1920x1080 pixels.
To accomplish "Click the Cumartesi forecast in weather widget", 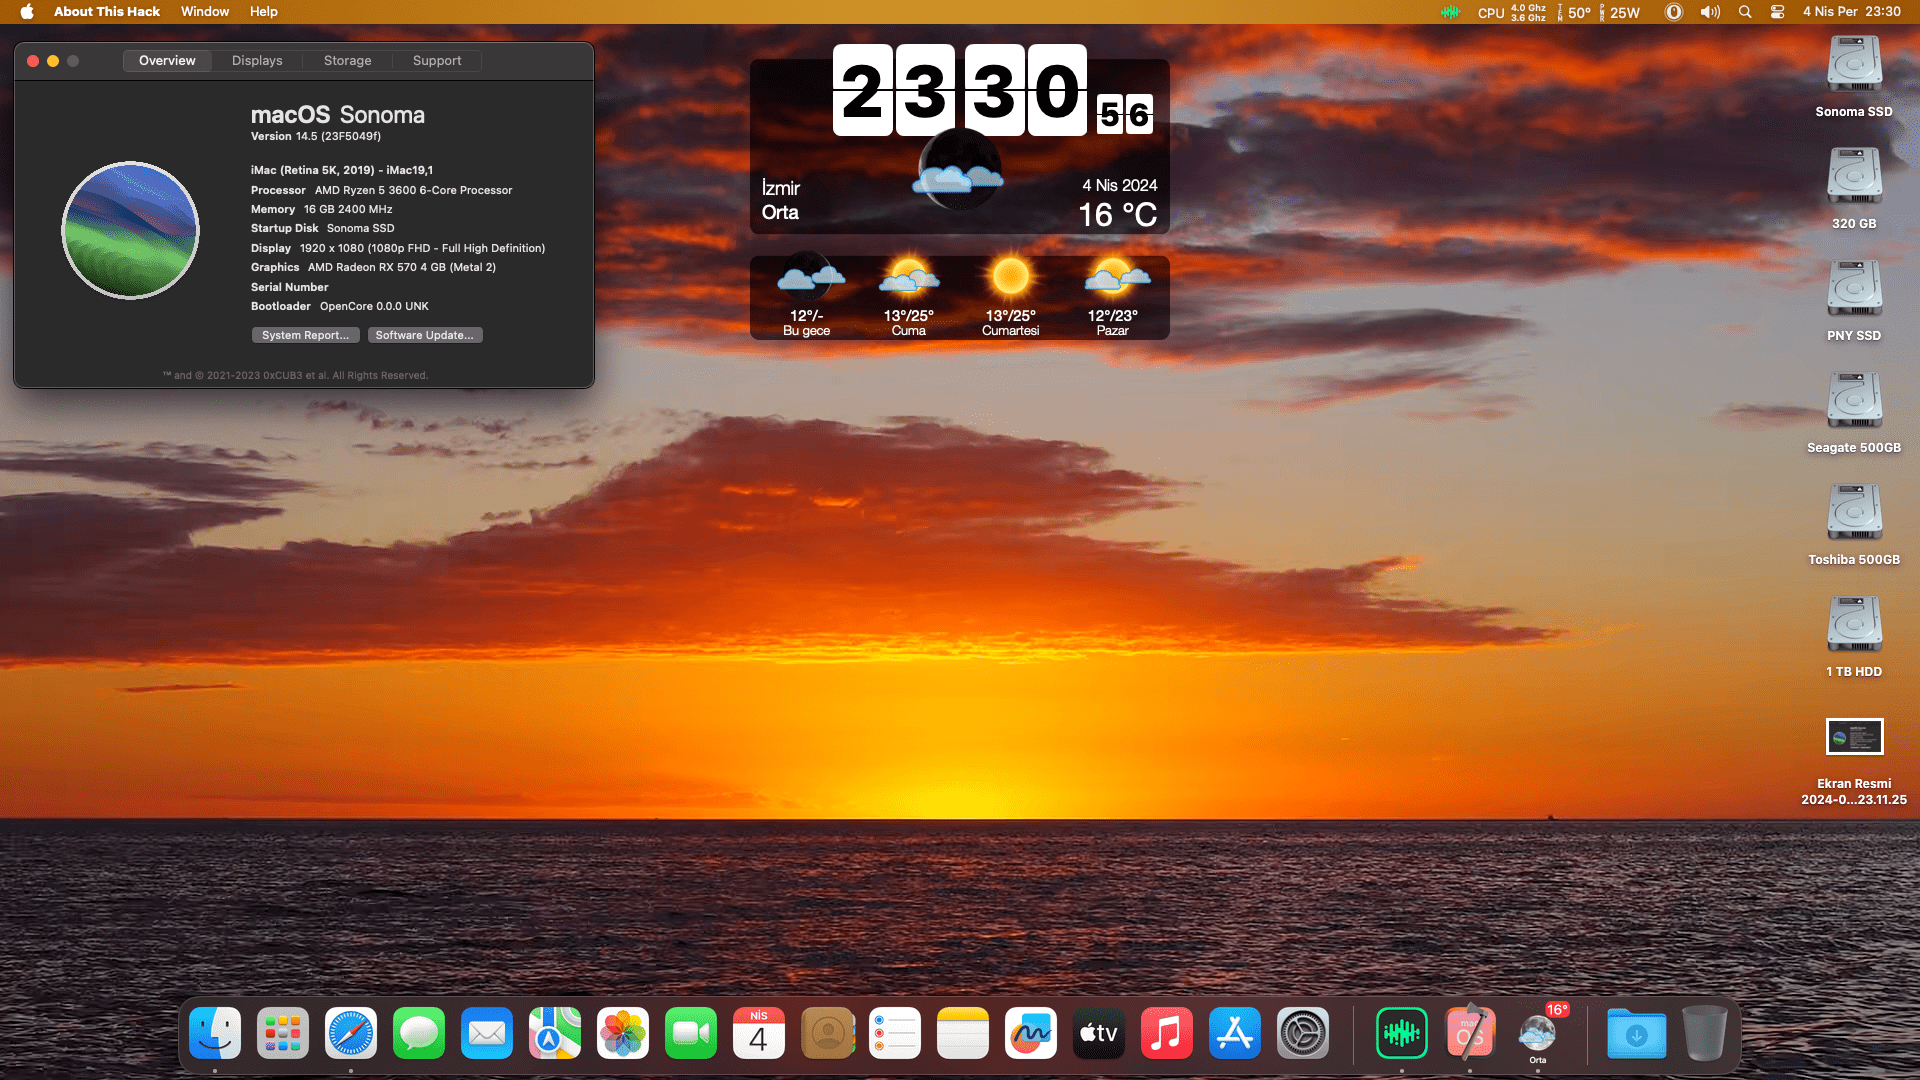I will pos(1010,297).
